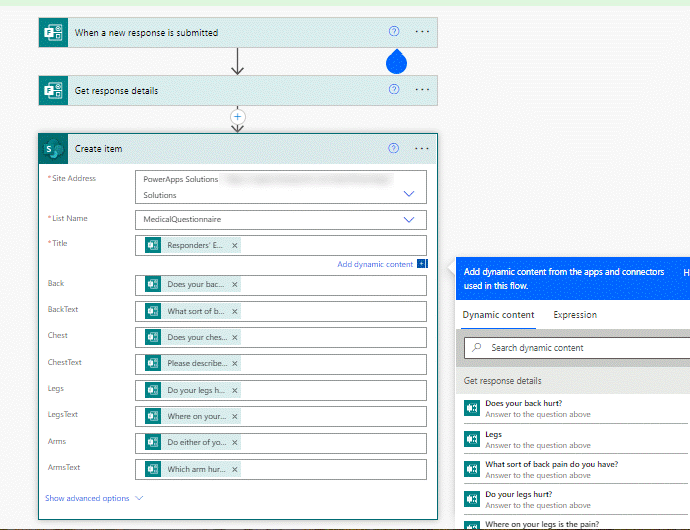Click Add dynamic content link

[375, 264]
